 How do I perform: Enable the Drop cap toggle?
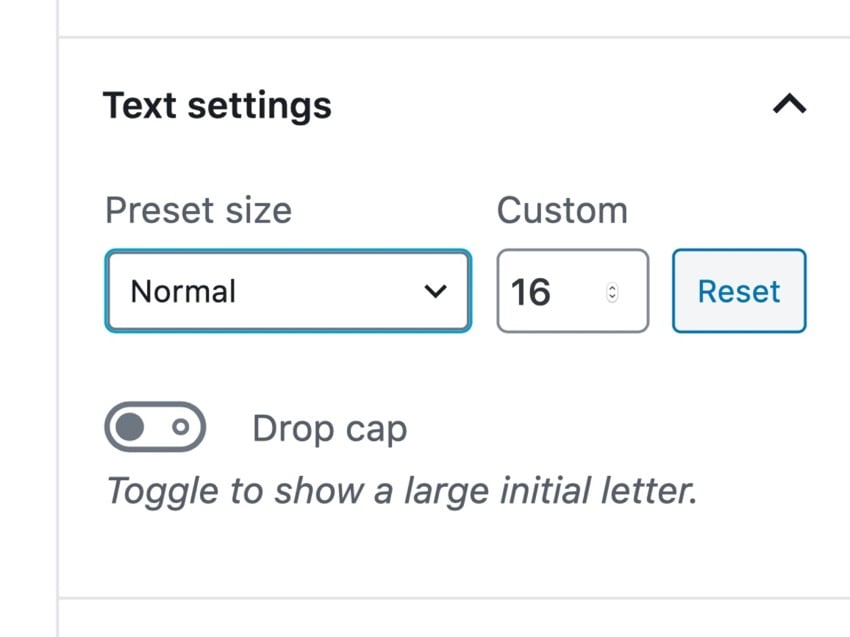tap(155, 428)
